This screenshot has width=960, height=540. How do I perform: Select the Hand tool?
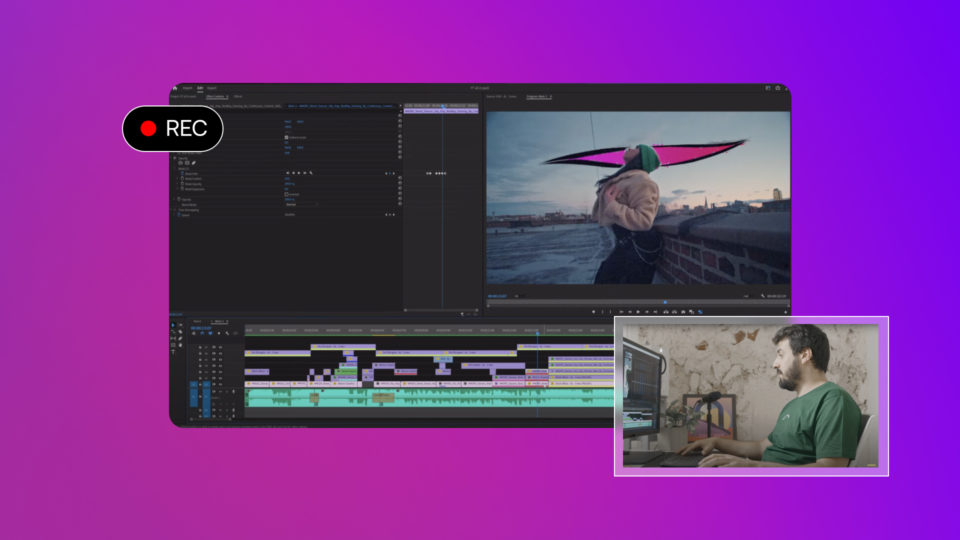[x=180, y=345]
